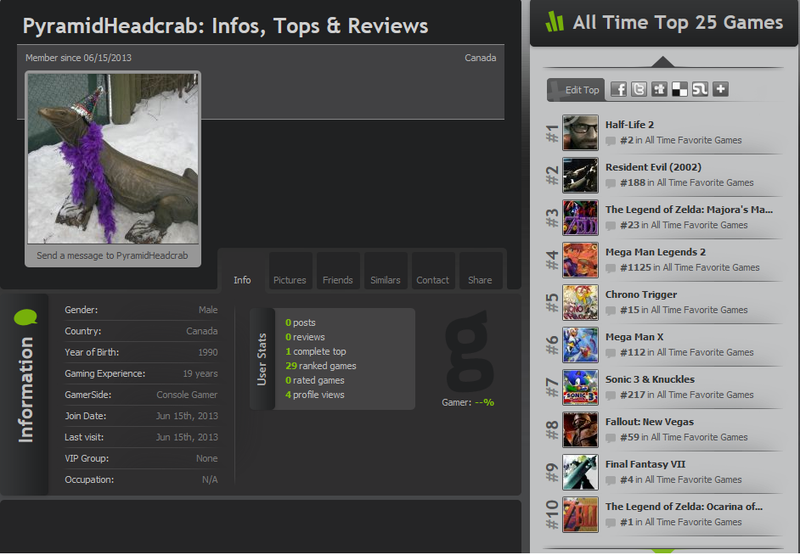Click the Delicious share icon

click(680, 89)
